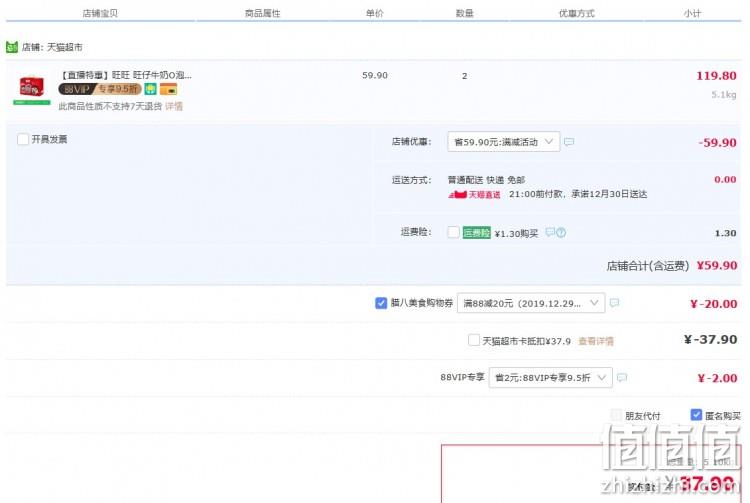
Task: Click the ¥-20.00 coupon discount amount
Action: coord(714,304)
